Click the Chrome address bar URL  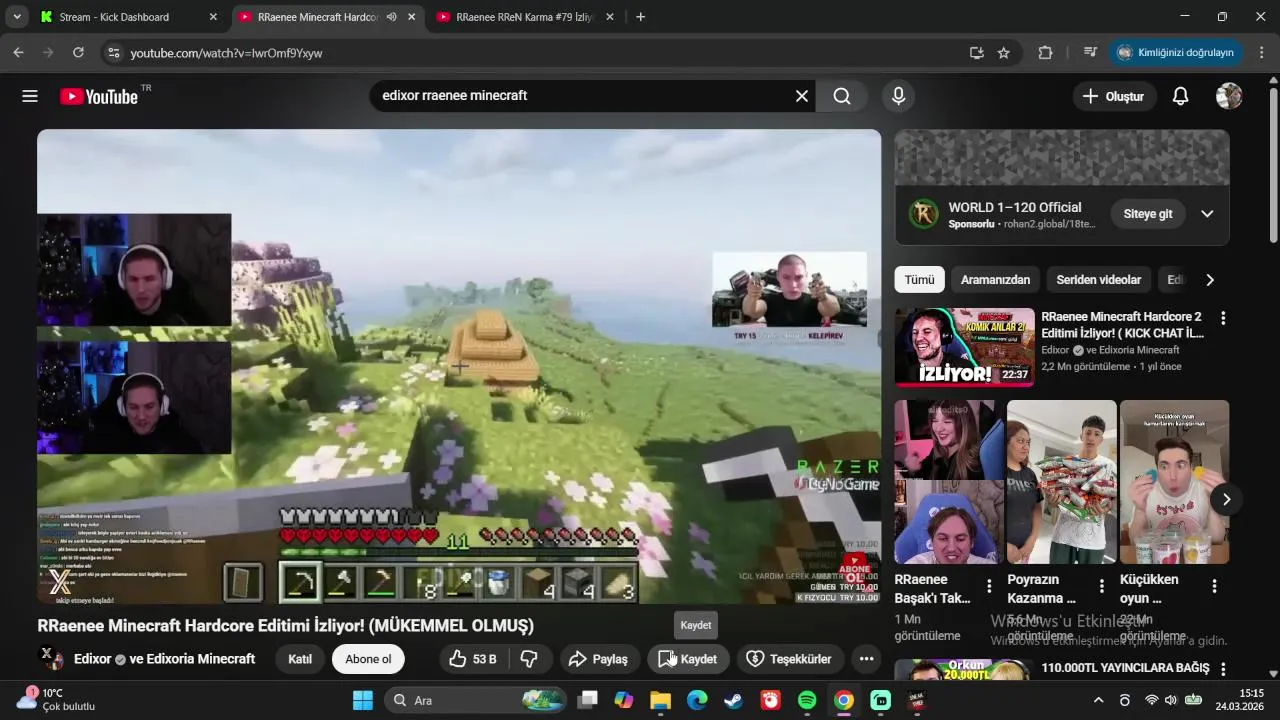pyautogui.click(x=226, y=53)
